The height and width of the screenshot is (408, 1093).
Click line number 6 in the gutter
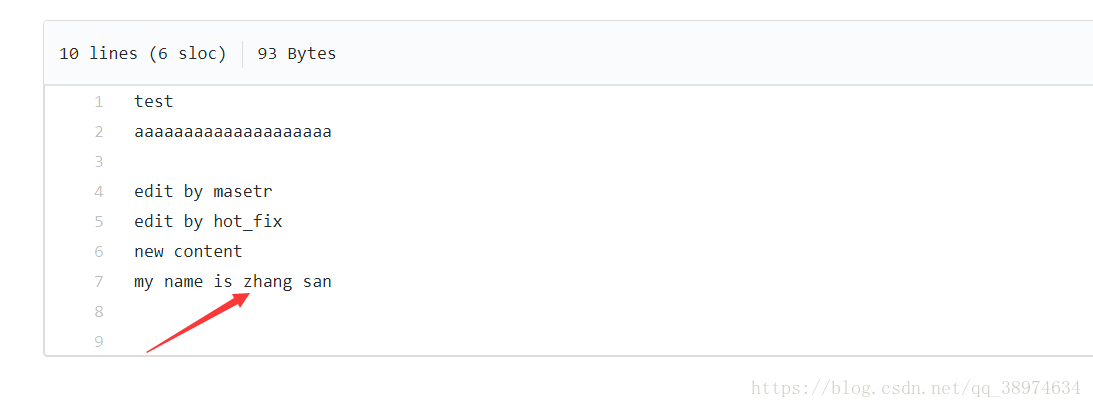point(98,251)
